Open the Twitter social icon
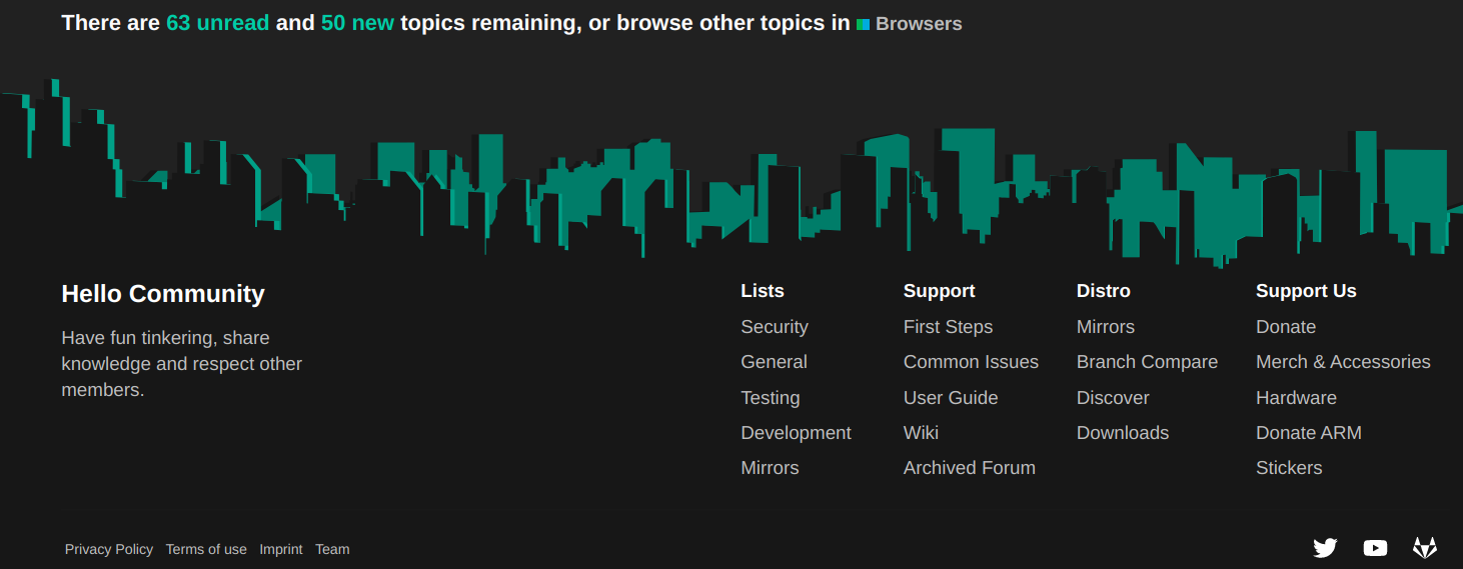Screen dimensions: 1463x569 pyautogui.click(x=1325, y=548)
